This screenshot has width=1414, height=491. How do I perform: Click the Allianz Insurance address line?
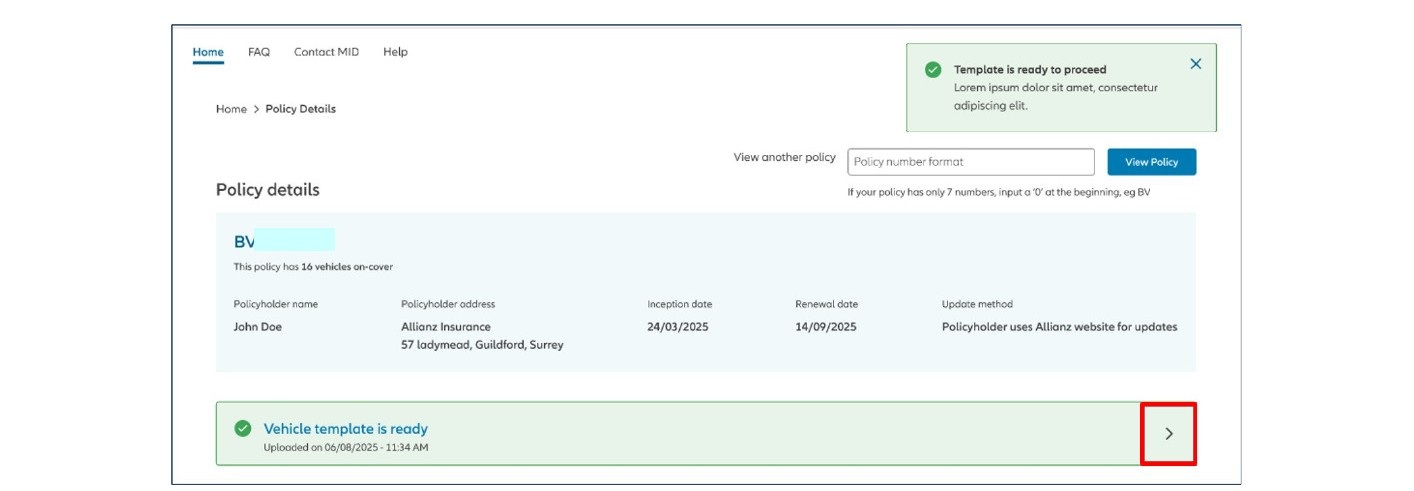click(x=446, y=327)
